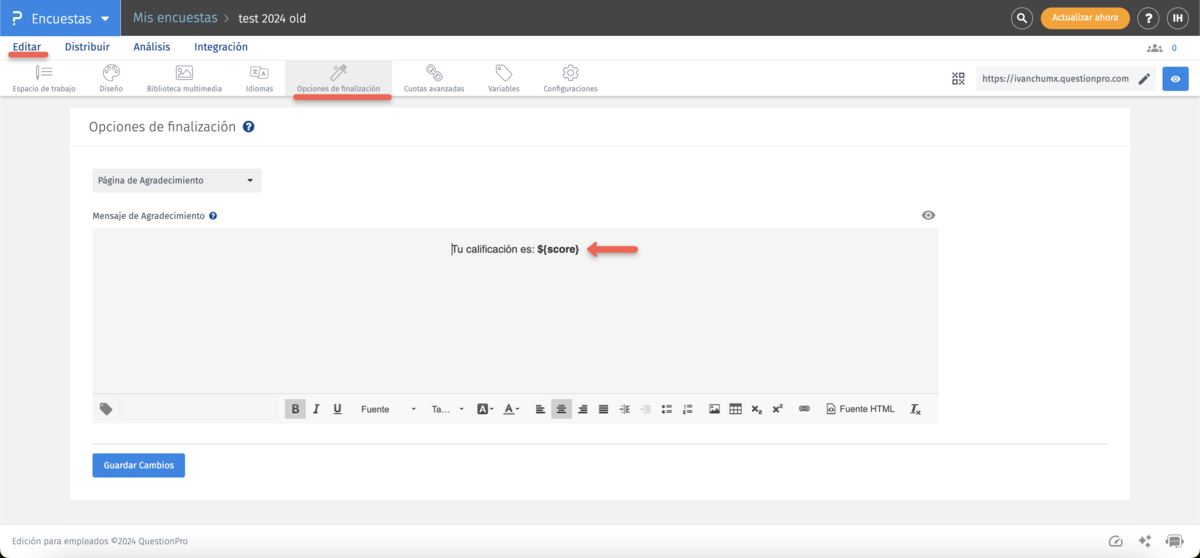This screenshot has height=558, width=1200.
Task: Open the Fuente font dropdown
Action: [388, 409]
